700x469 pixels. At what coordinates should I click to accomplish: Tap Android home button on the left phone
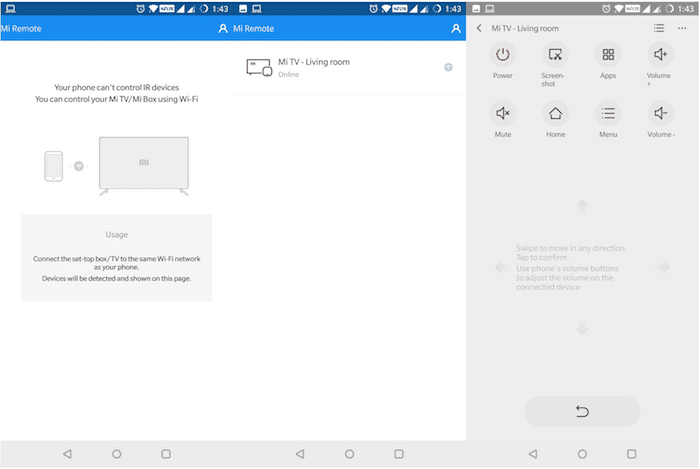tap(116, 453)
